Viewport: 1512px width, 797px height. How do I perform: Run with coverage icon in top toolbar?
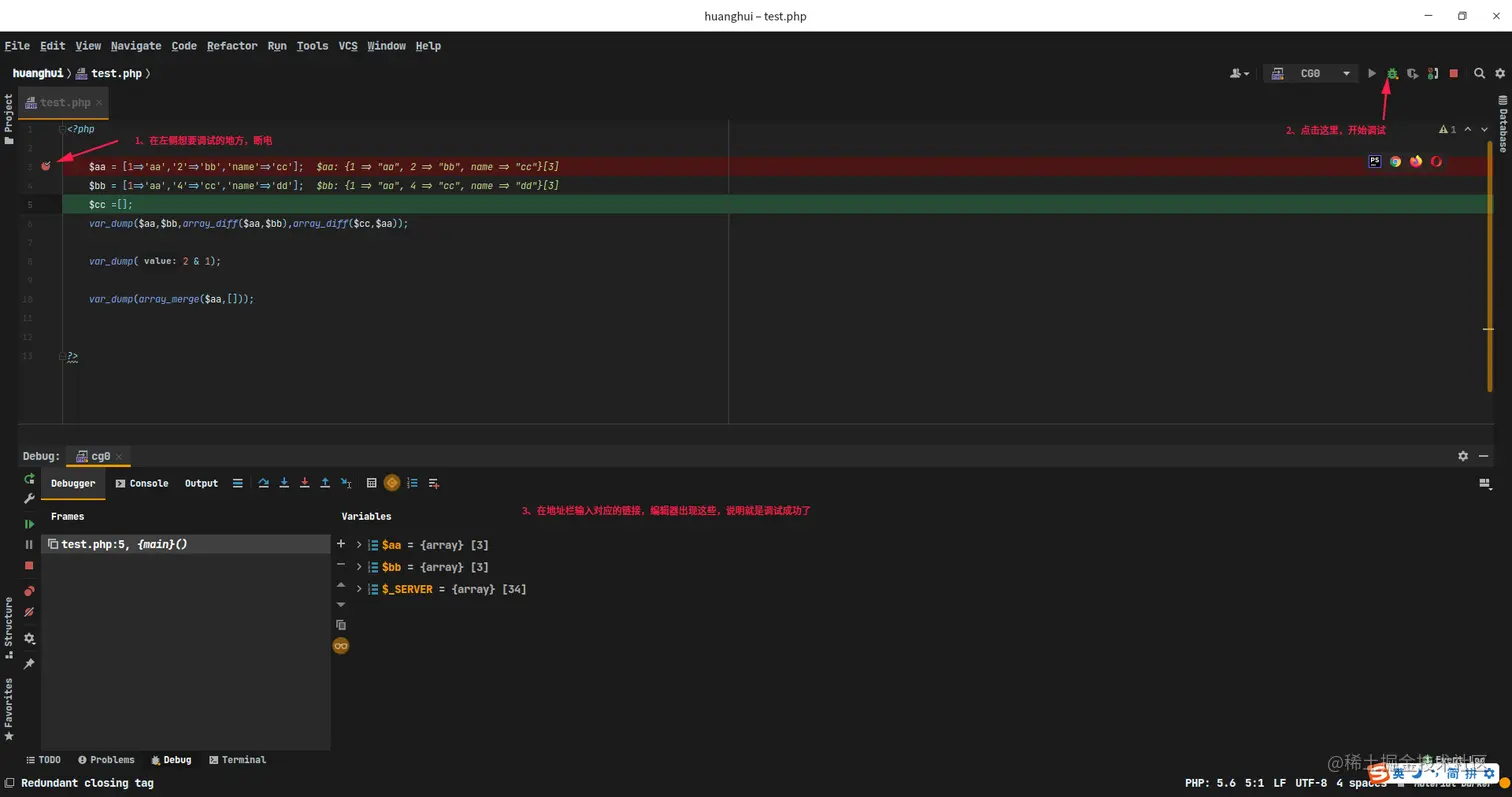click(1412, 73)
